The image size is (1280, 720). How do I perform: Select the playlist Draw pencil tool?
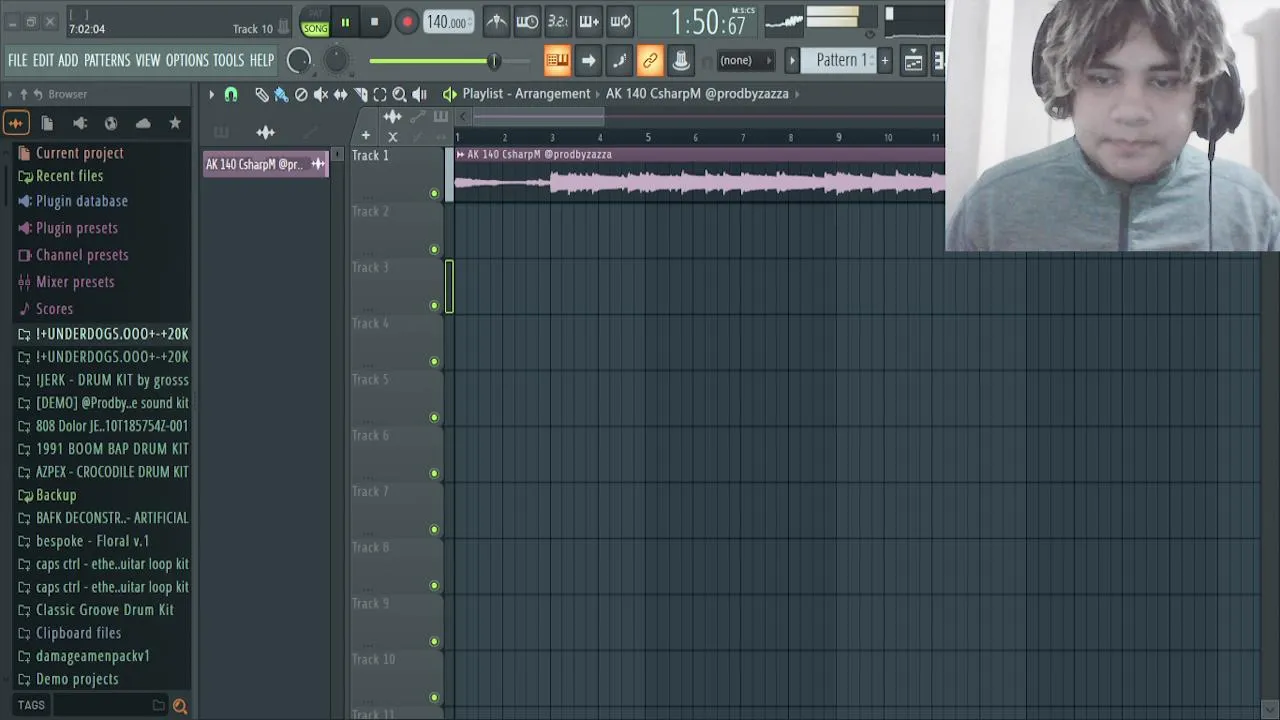261,94
